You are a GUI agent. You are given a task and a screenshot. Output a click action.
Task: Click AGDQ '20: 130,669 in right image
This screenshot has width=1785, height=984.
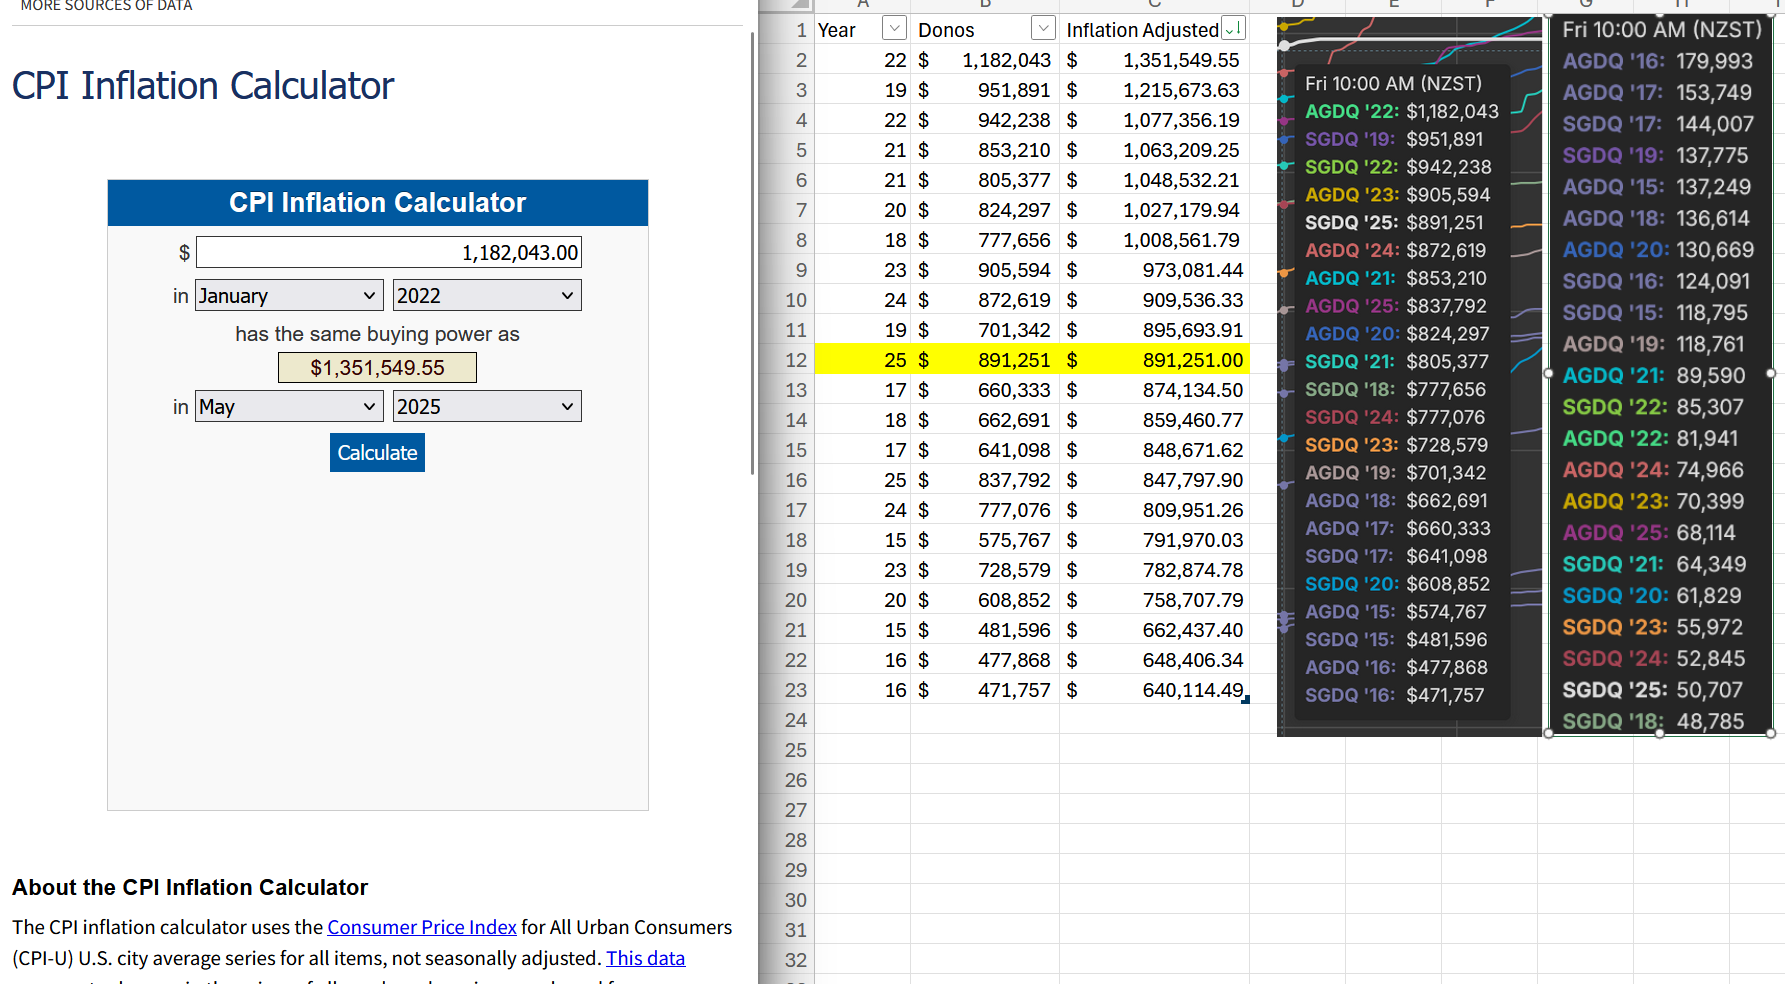point(1658,249)
